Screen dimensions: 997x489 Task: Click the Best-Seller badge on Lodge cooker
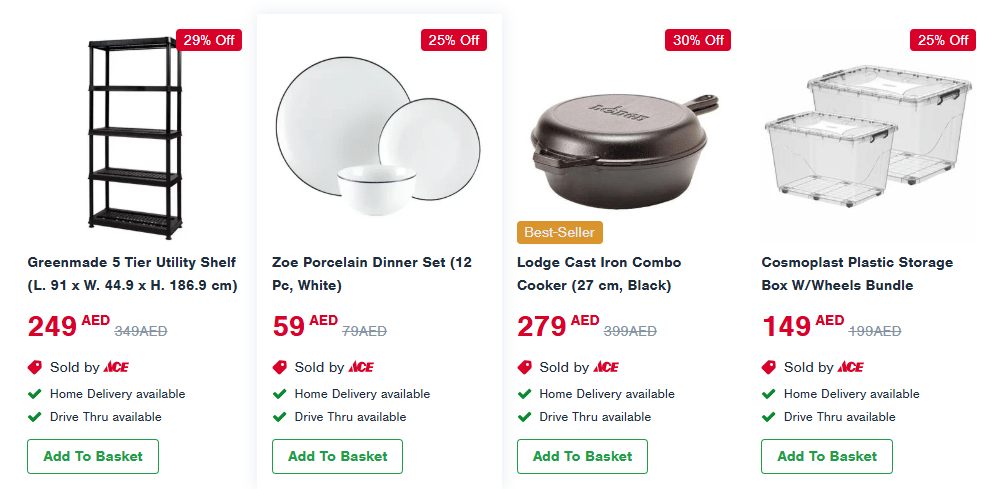560,232
